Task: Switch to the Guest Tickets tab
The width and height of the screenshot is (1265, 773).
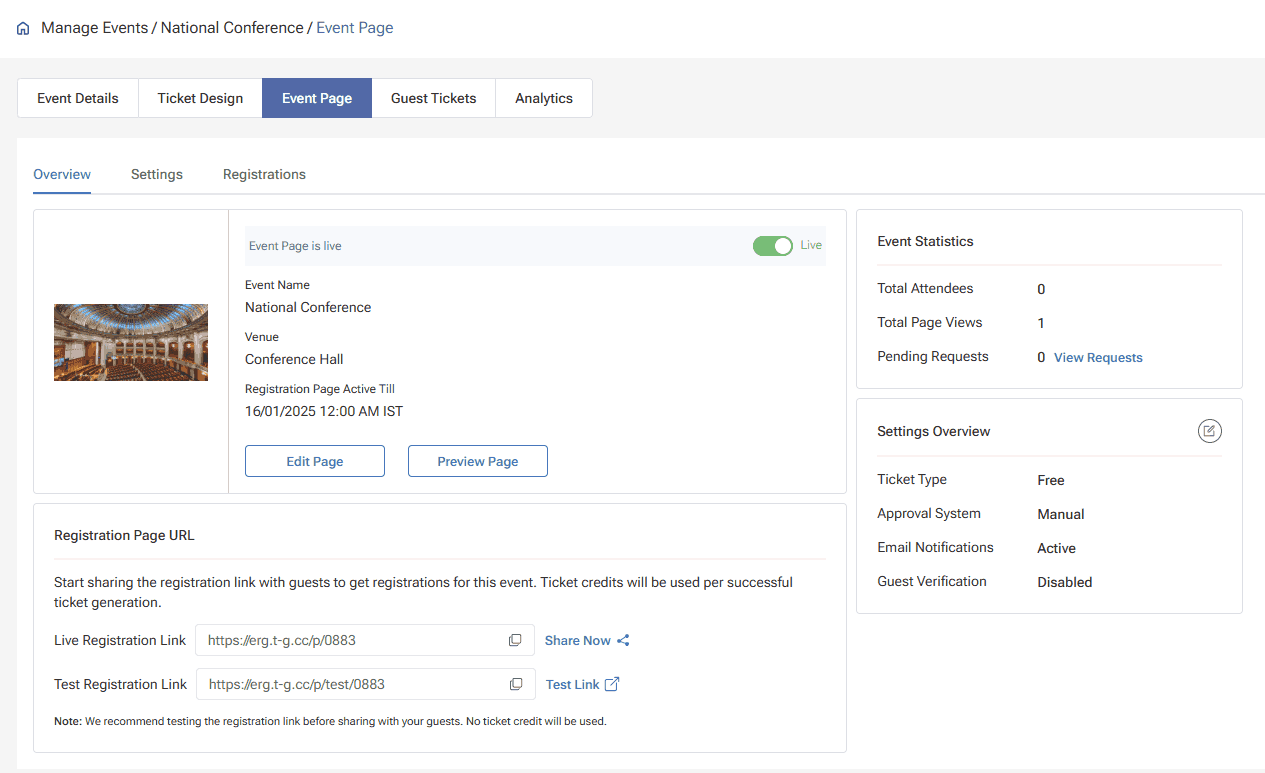Action: point(434,98)
